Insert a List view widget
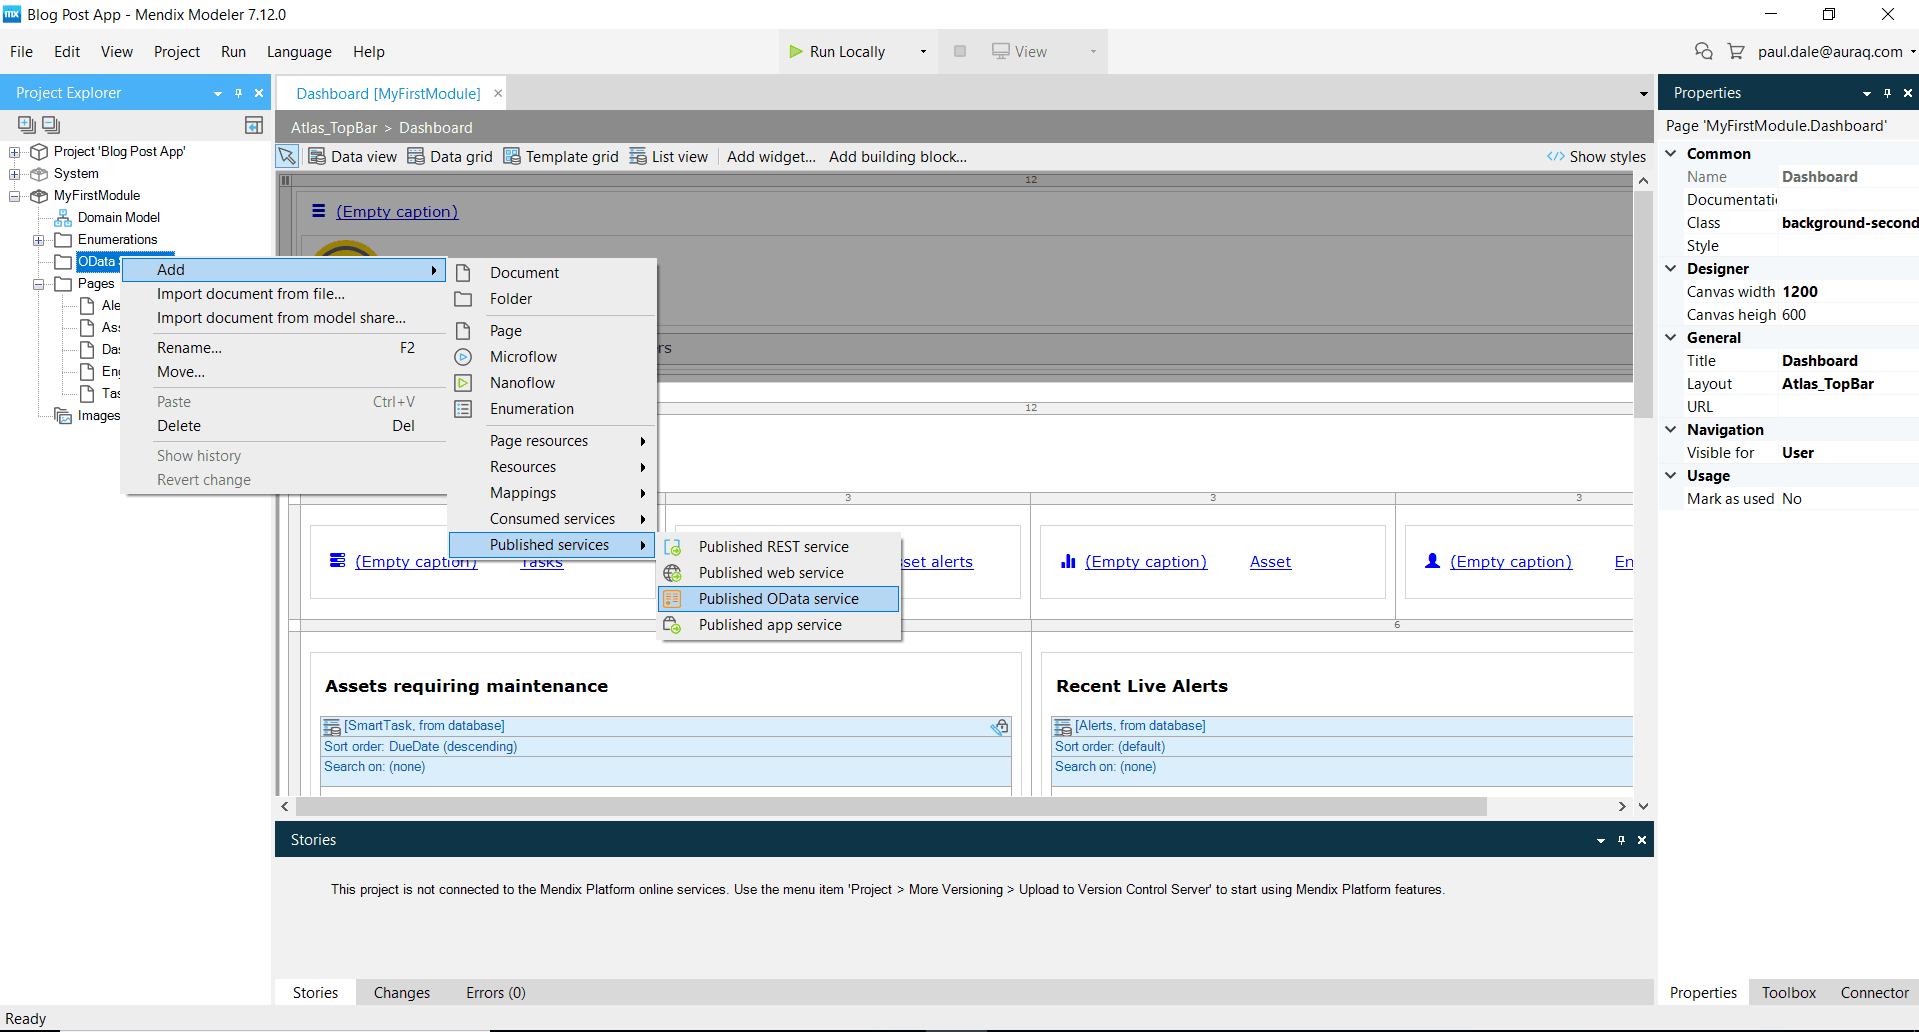The height and width of the screenshot is (1032, 1919). (668, 156)
